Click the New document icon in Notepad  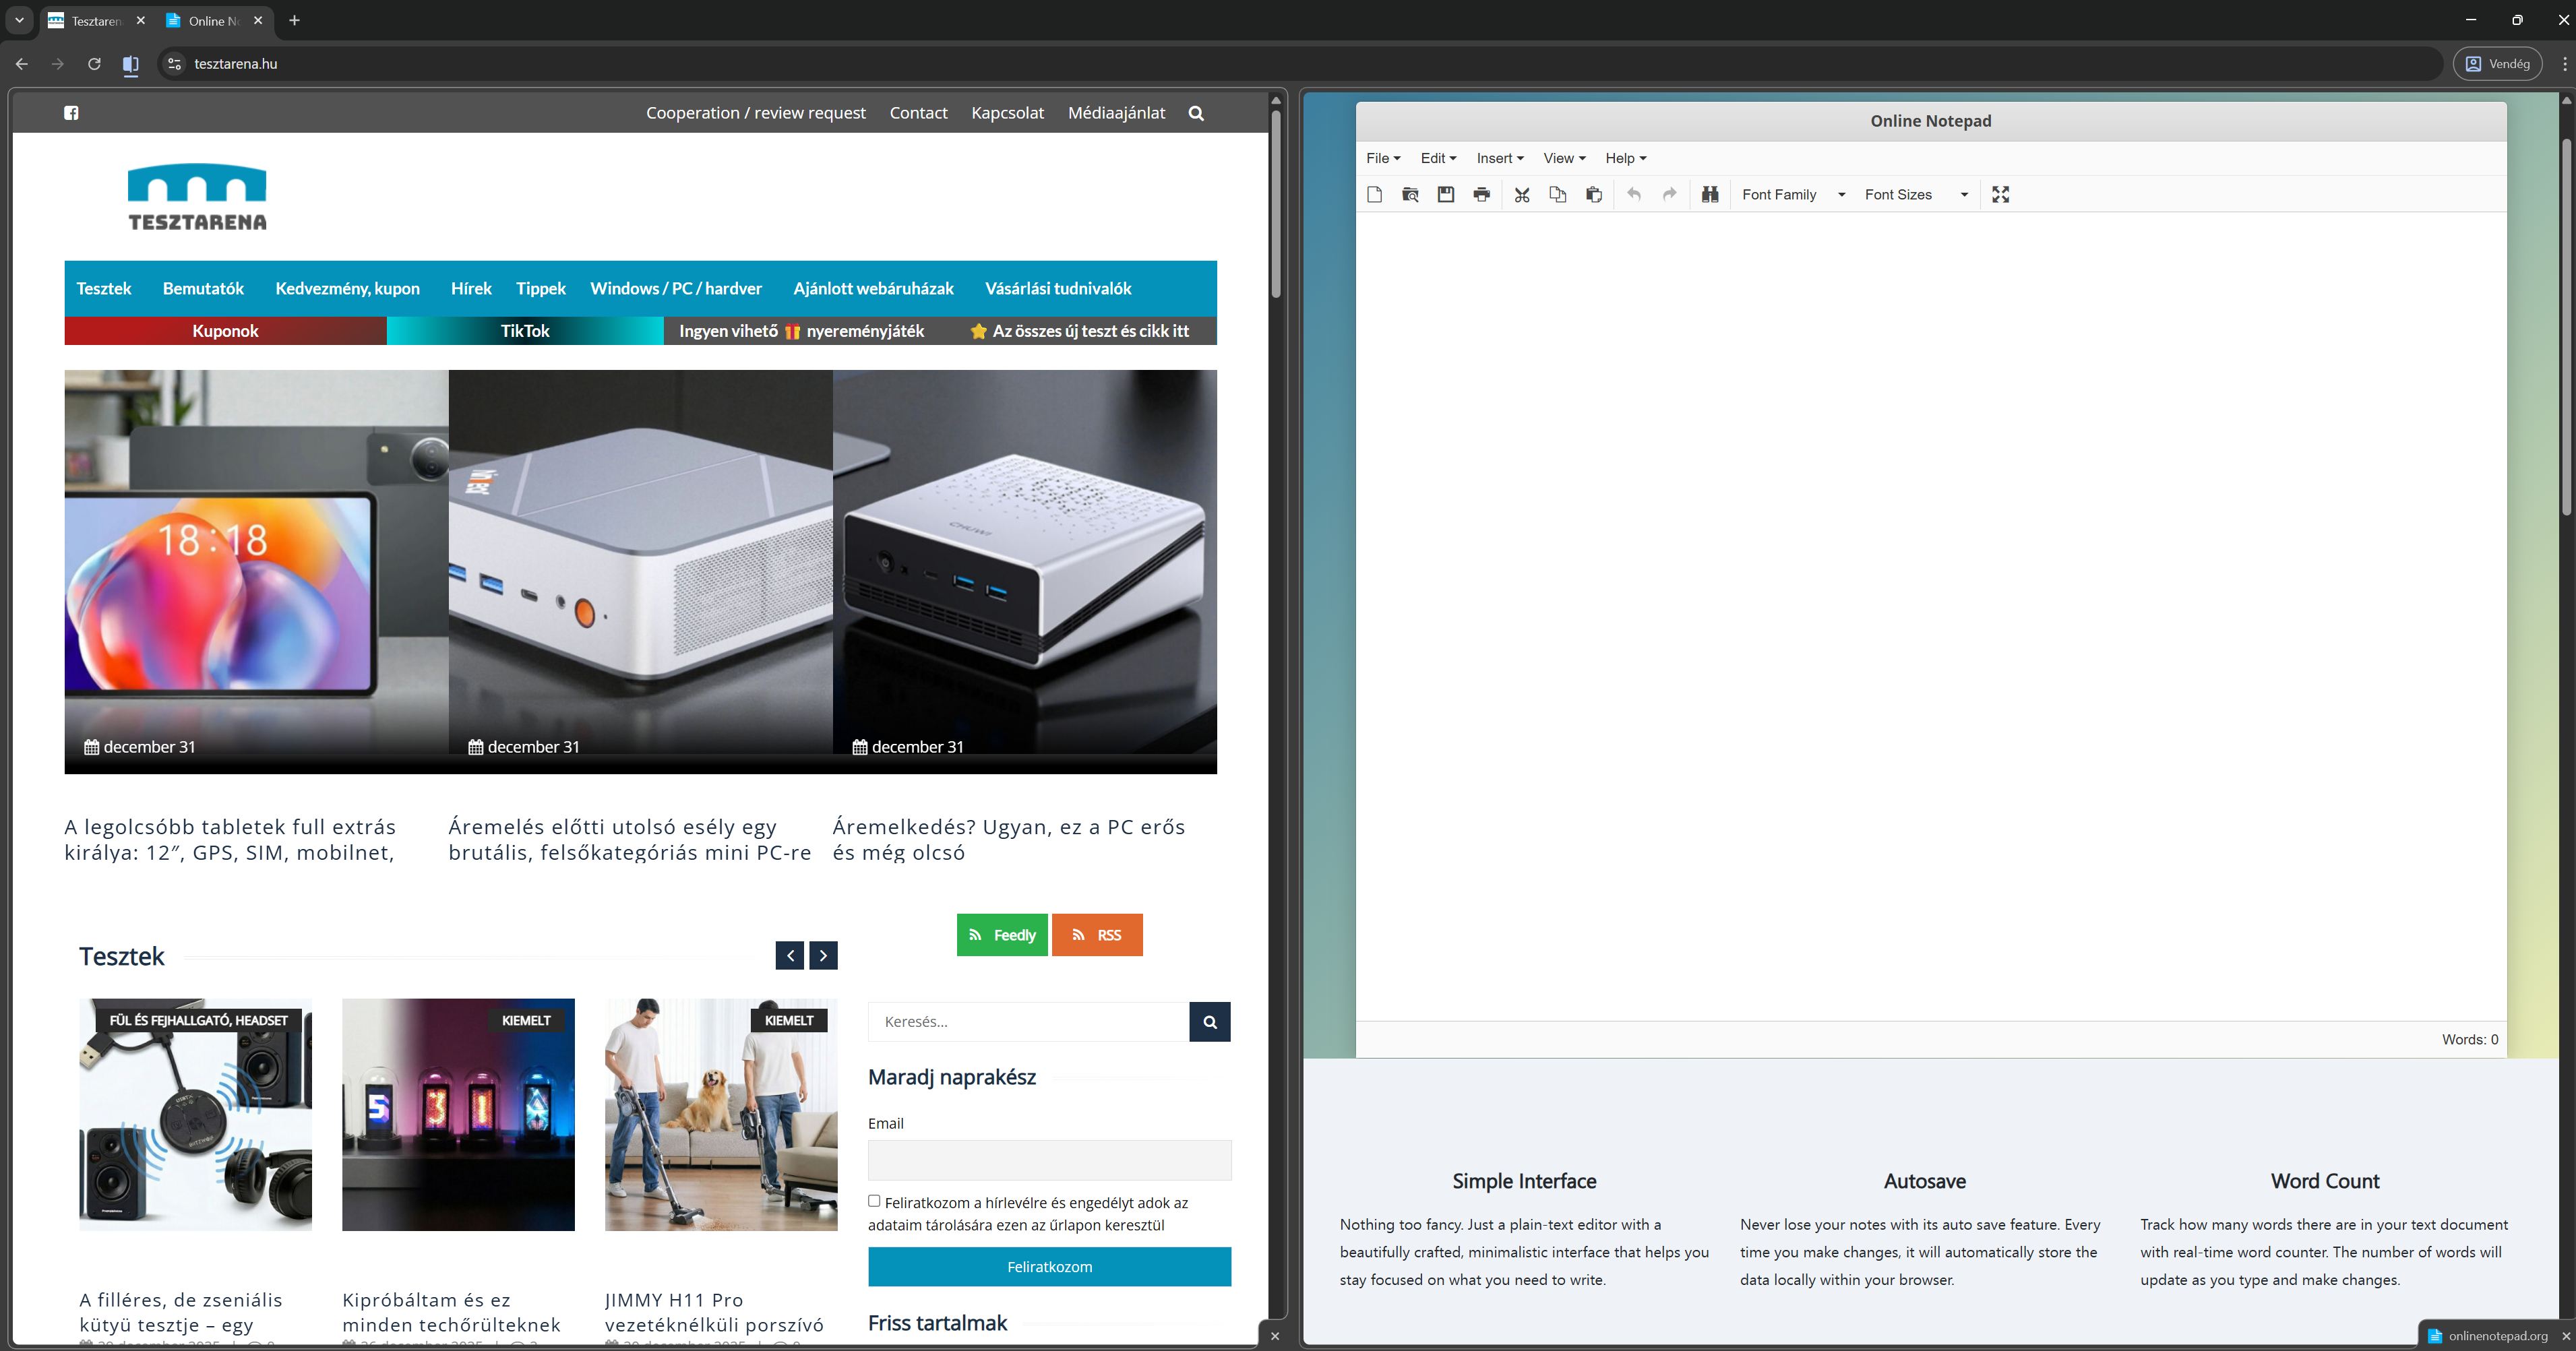point(1374,195)
